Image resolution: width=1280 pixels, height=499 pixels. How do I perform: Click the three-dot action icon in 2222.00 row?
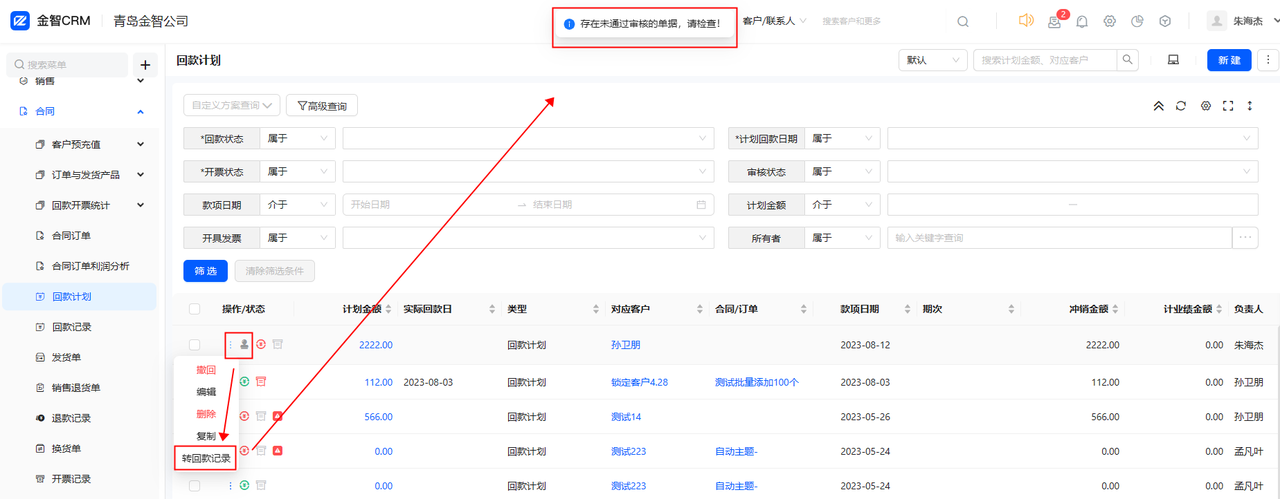(x=230, y=344)
